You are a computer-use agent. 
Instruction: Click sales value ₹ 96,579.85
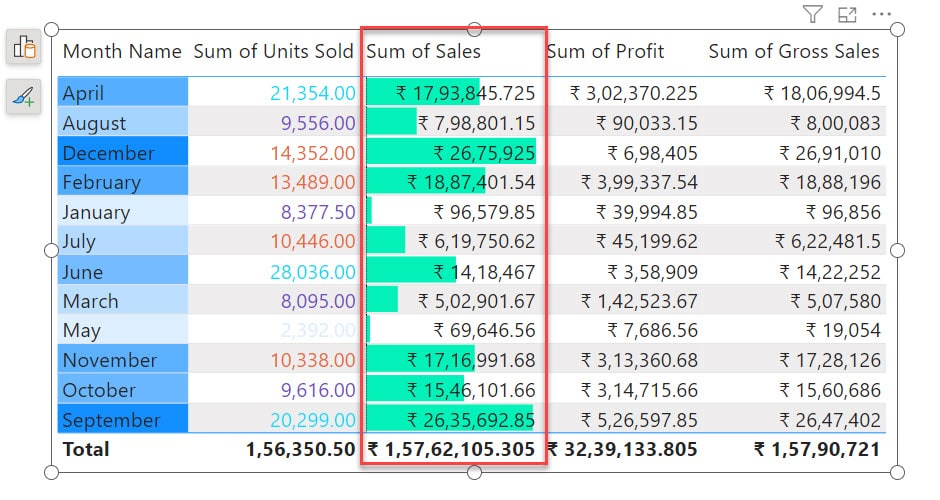pyautogui.click(x=484, y=212)
